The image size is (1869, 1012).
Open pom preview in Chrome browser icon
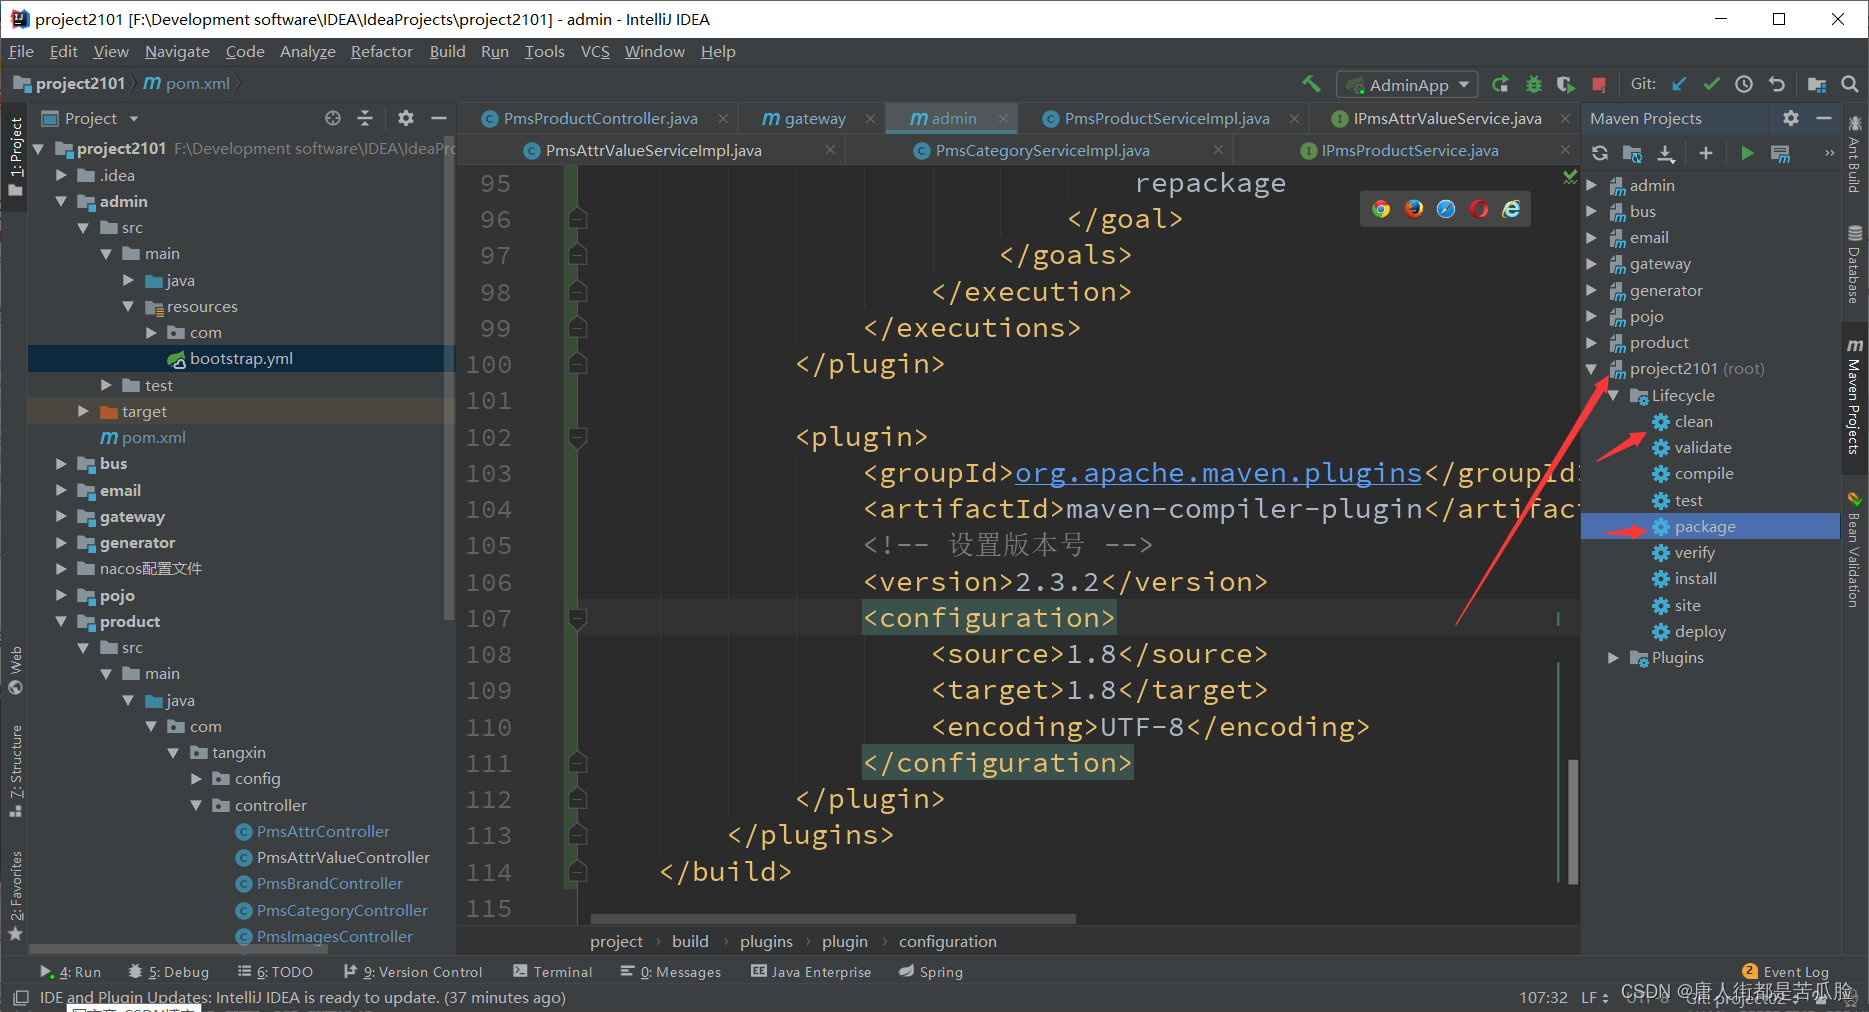1381,208
